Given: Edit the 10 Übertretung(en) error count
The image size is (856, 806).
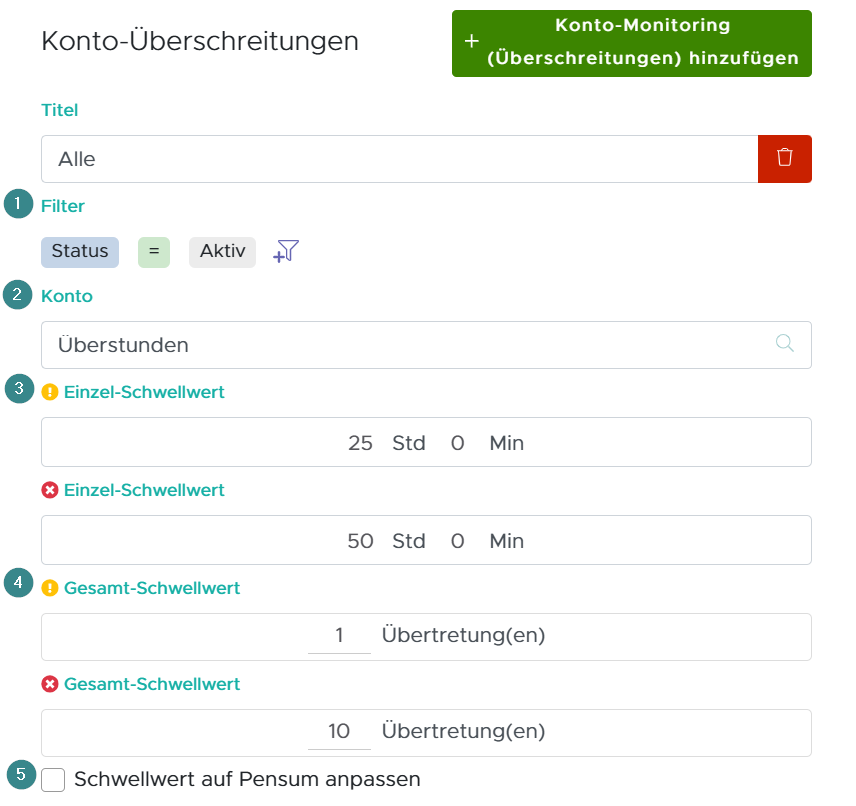Looking at the screenshot, I should tap(339, 732).
